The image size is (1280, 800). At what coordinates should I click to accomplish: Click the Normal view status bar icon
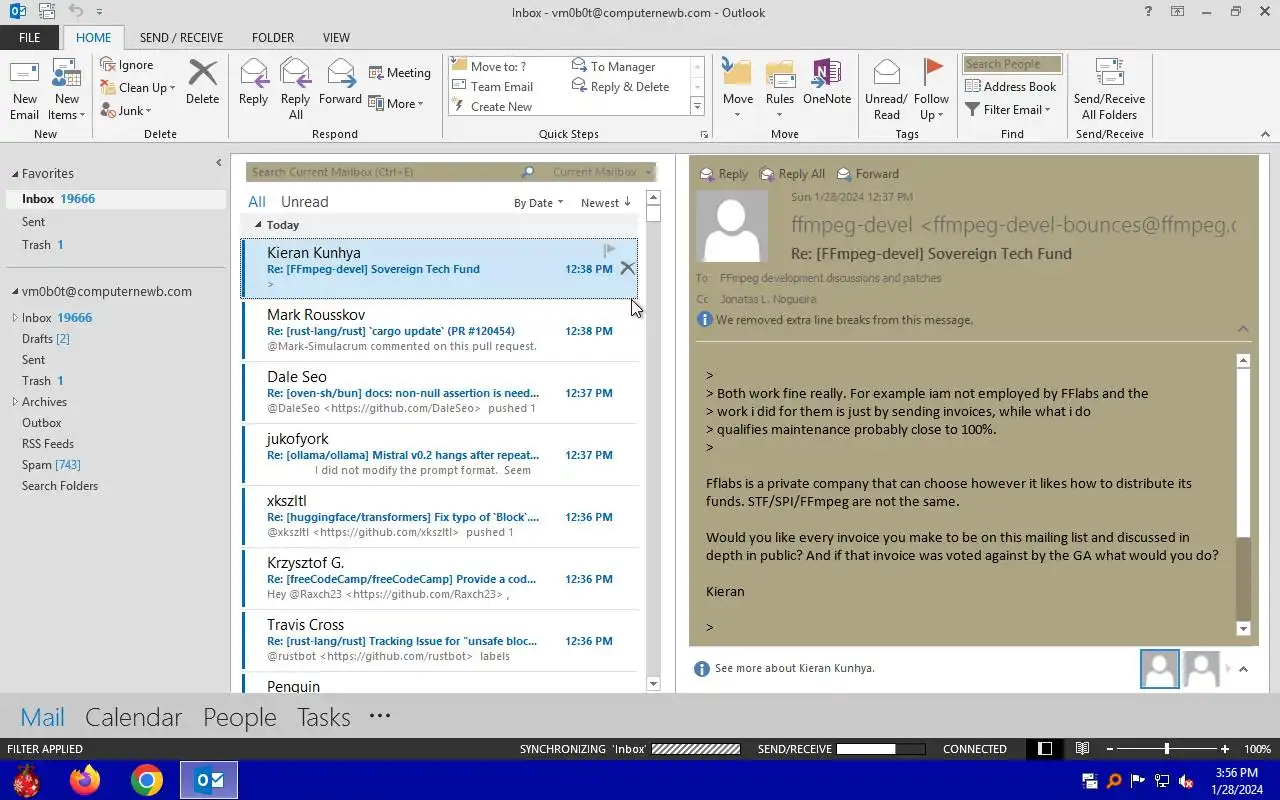click(1045, 749)
